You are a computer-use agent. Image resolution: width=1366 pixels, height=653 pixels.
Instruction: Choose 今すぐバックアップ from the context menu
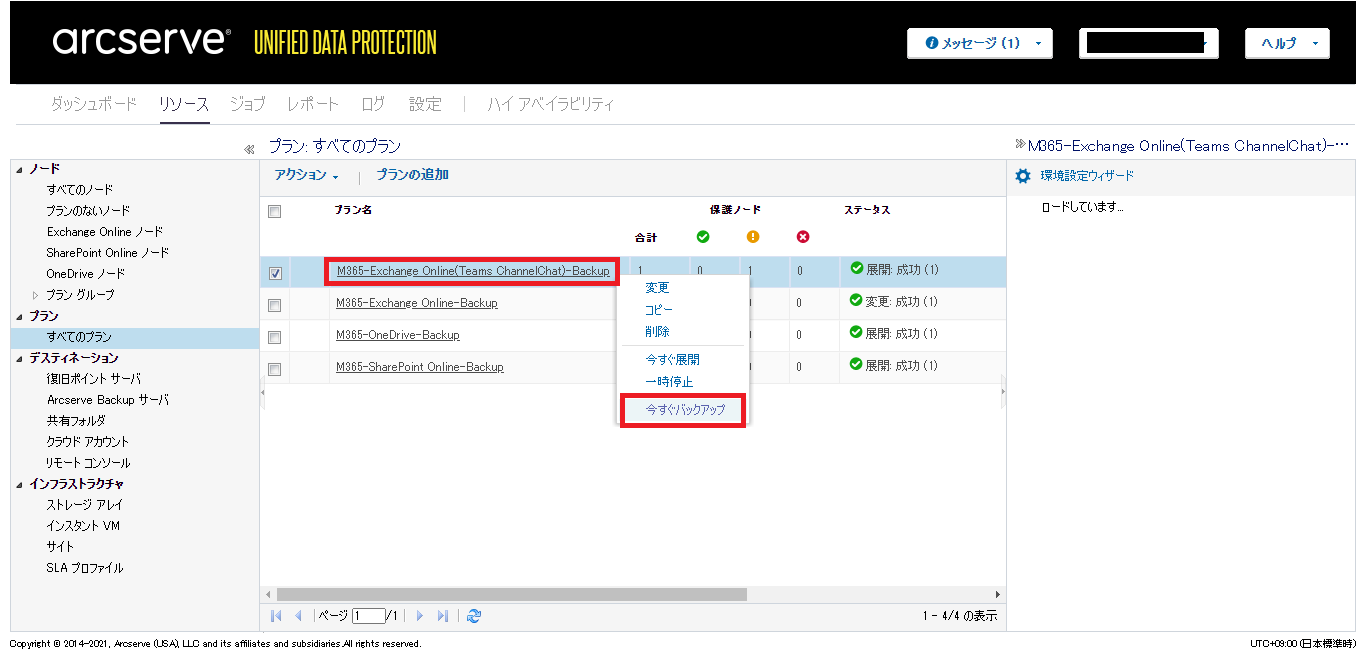coord(683,410)
